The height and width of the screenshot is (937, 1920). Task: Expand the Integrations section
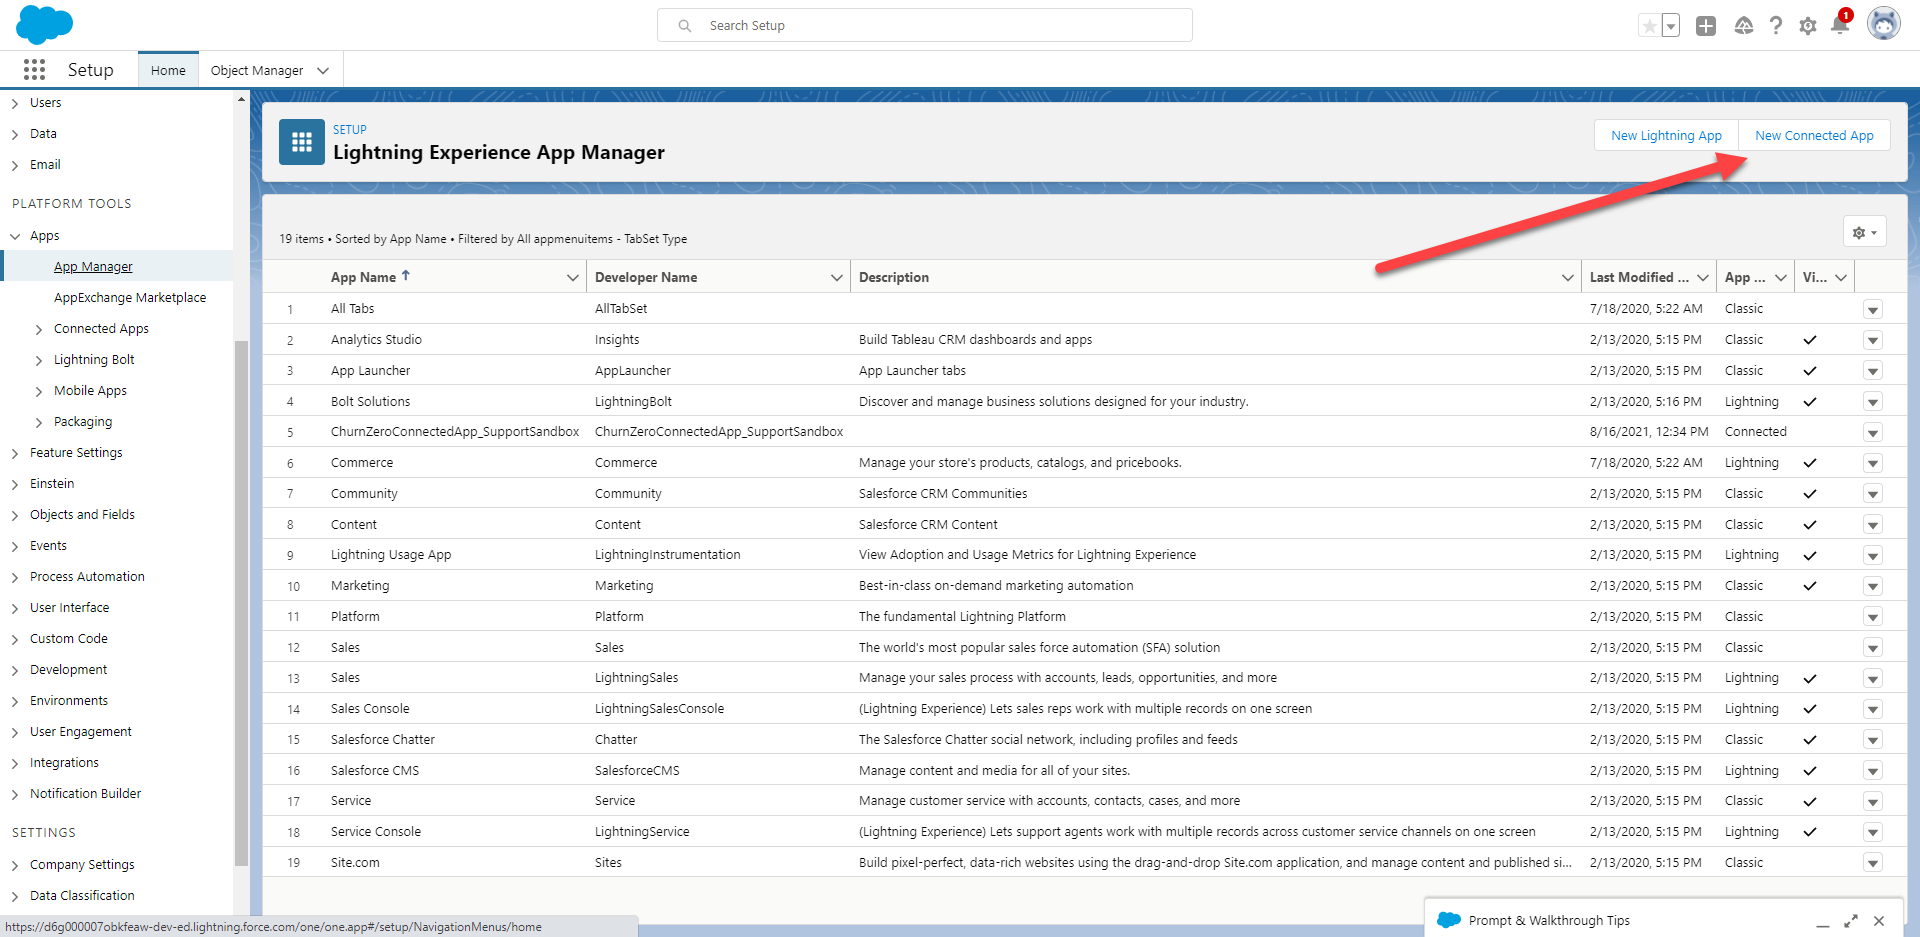(x=15, y=763)
